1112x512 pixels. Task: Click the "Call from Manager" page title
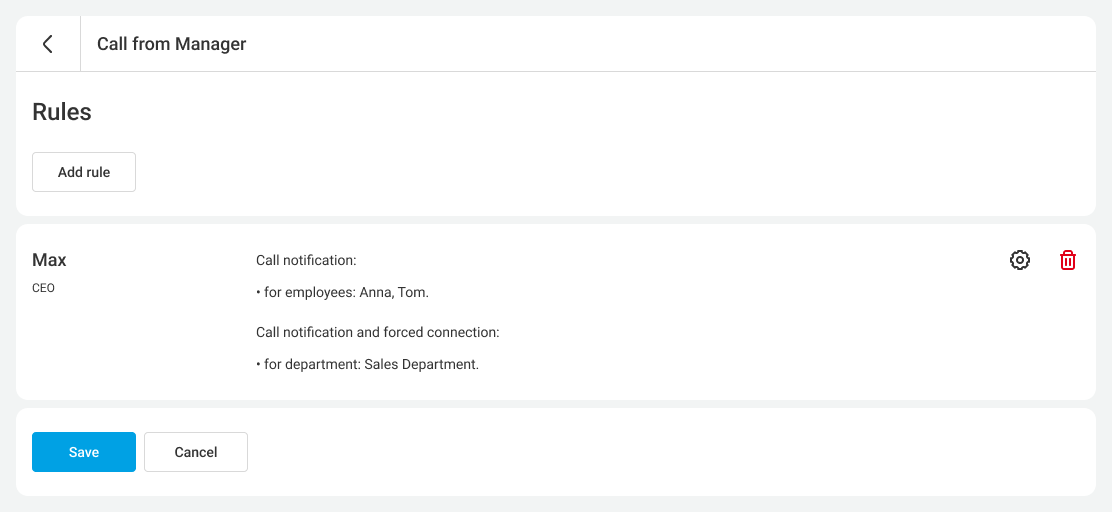pyautogui.click(x=171, y=44)
